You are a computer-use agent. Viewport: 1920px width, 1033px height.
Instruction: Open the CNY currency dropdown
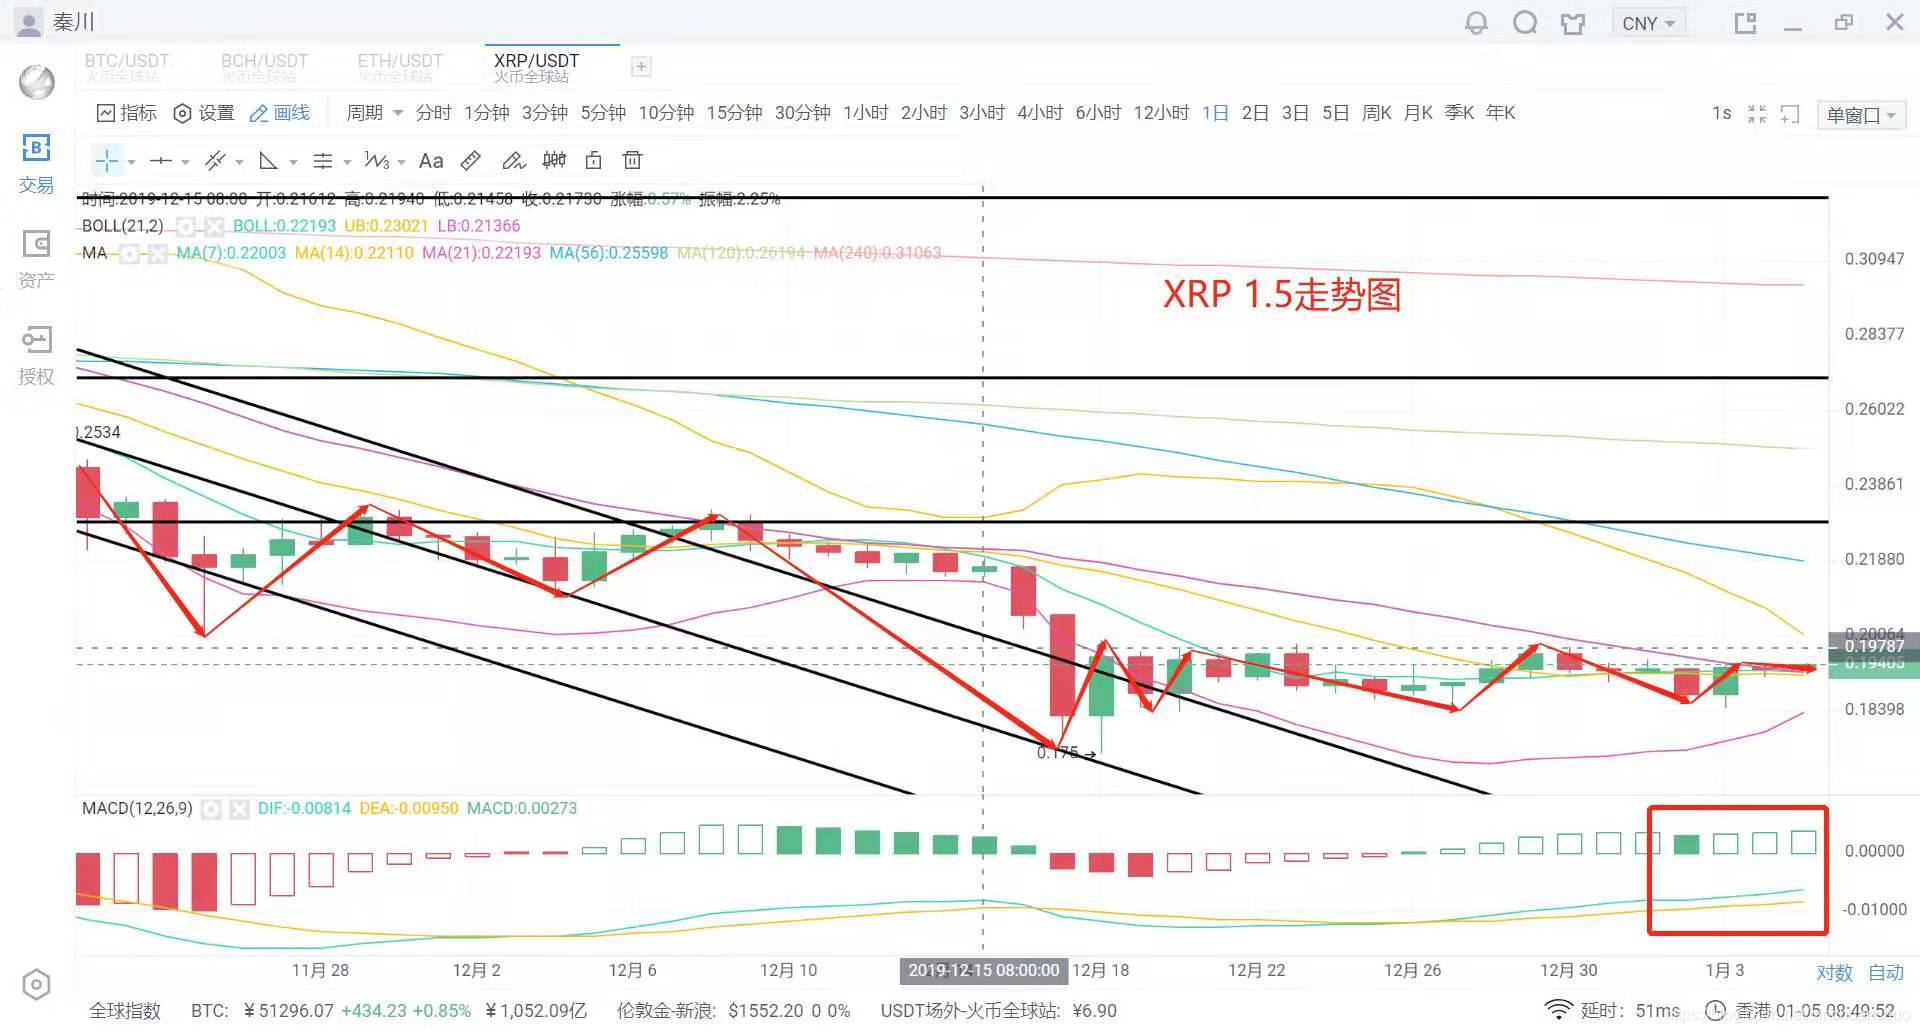1648,23
